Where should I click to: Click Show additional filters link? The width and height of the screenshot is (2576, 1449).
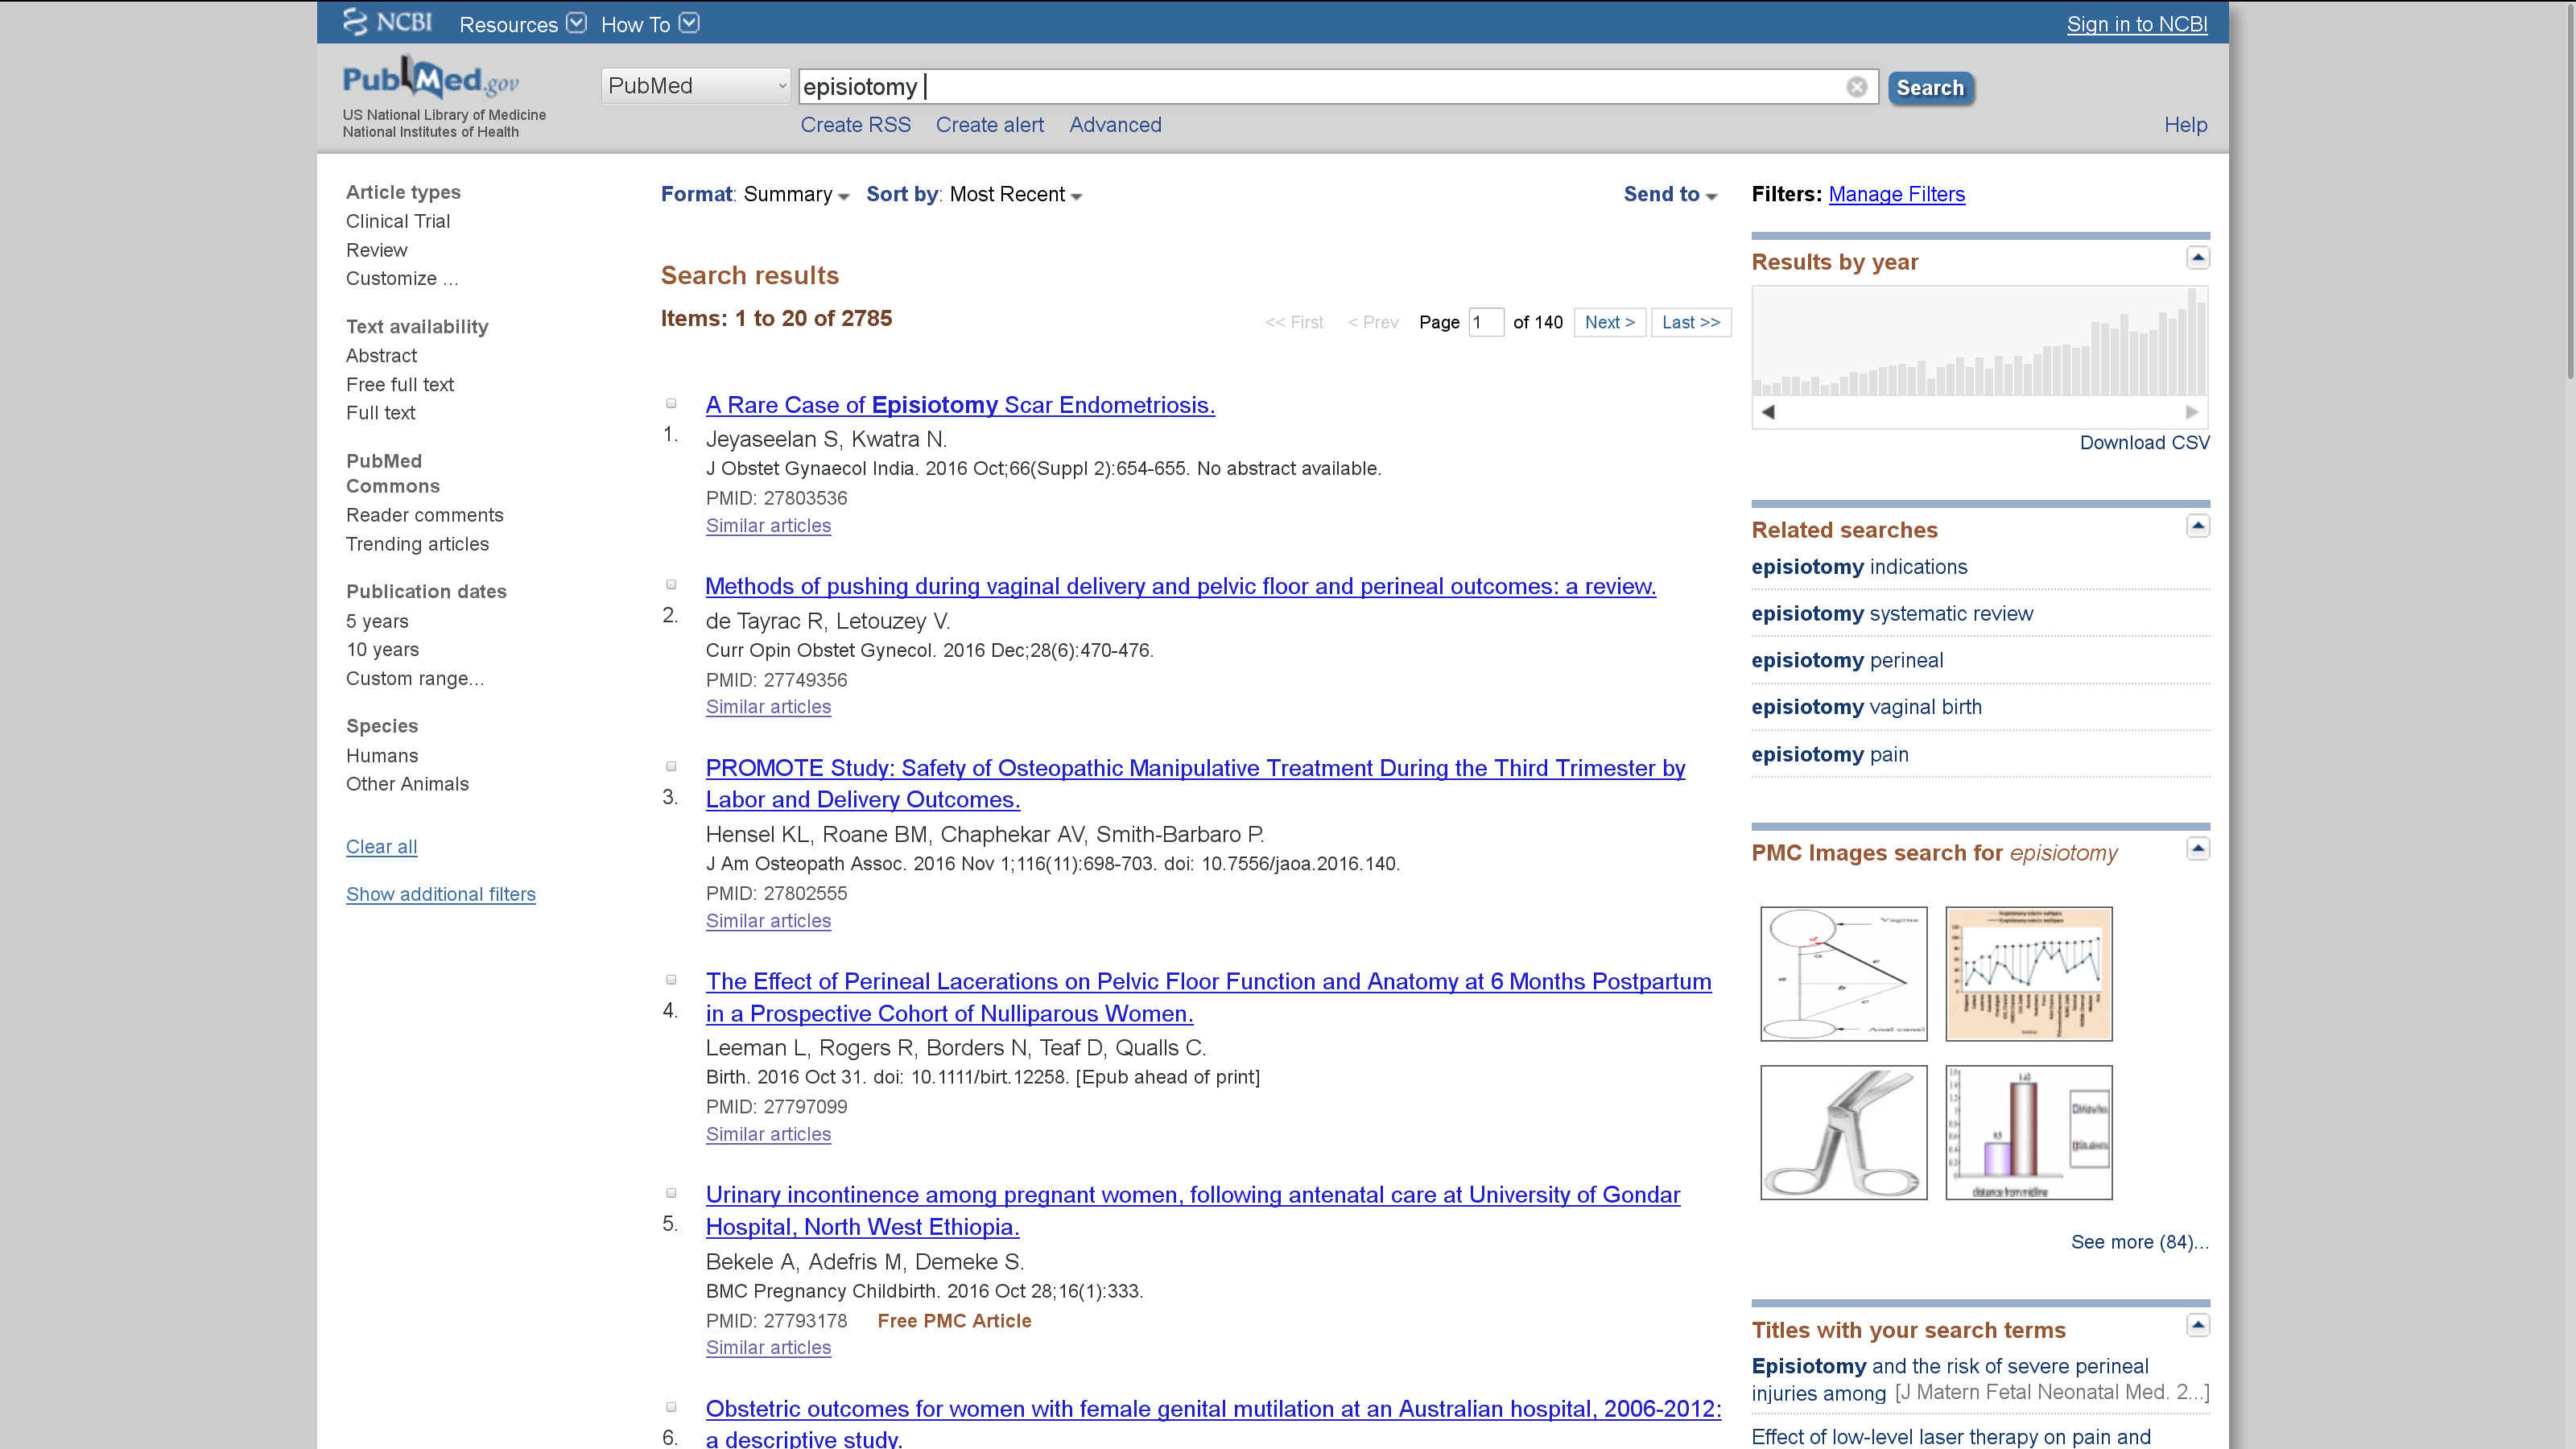(440, 894)
